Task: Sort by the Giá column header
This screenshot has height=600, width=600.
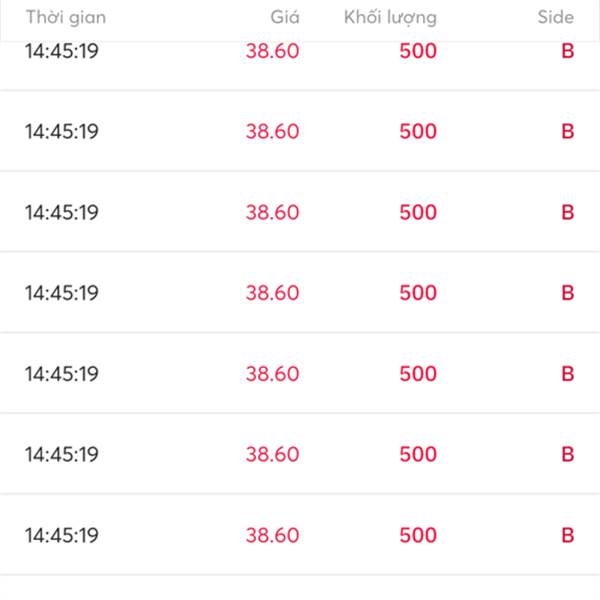Action: 284,17
